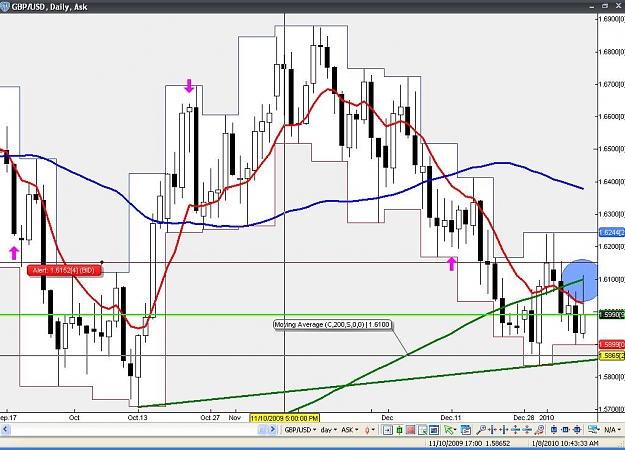
Task: Open the chart template icon
Action: (x=466, y=430)
